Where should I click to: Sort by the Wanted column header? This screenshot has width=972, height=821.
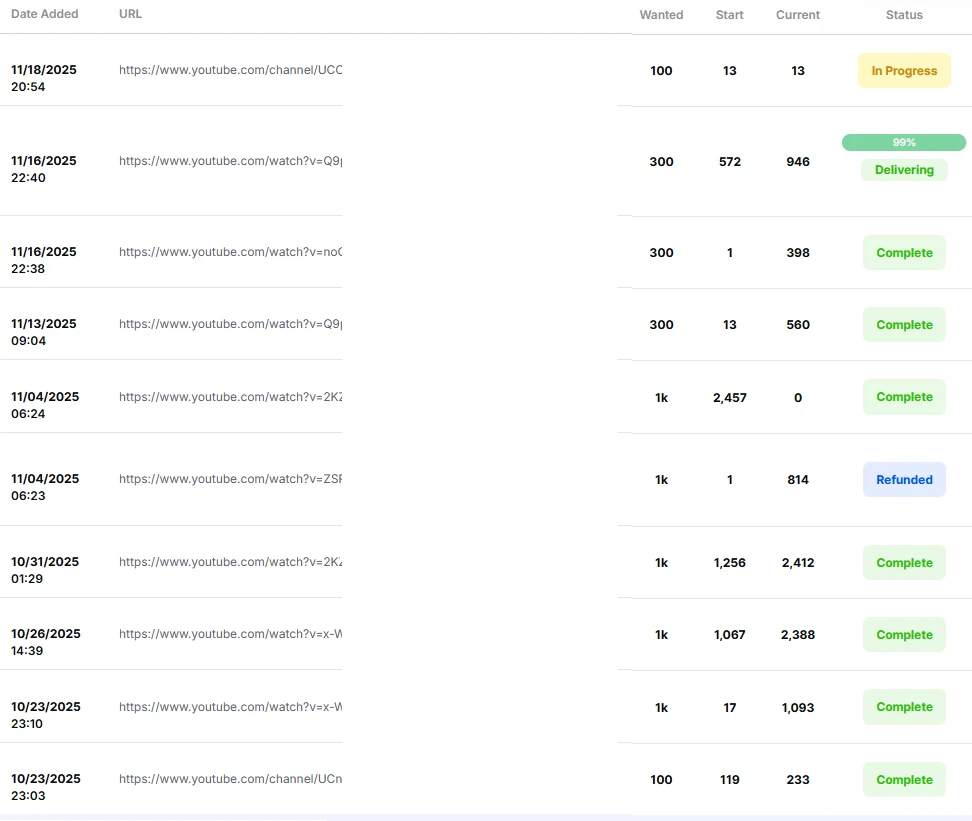pos(661,15)
